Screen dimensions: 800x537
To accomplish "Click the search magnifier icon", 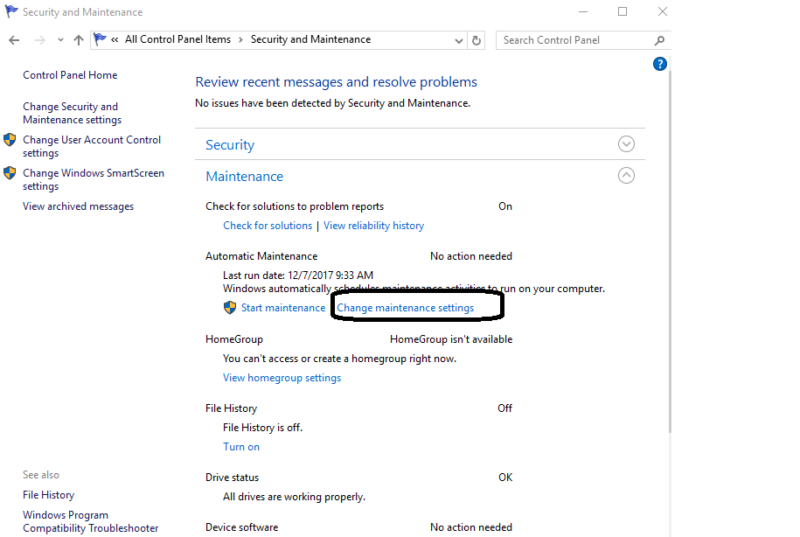I will click(x=659, y=41).
